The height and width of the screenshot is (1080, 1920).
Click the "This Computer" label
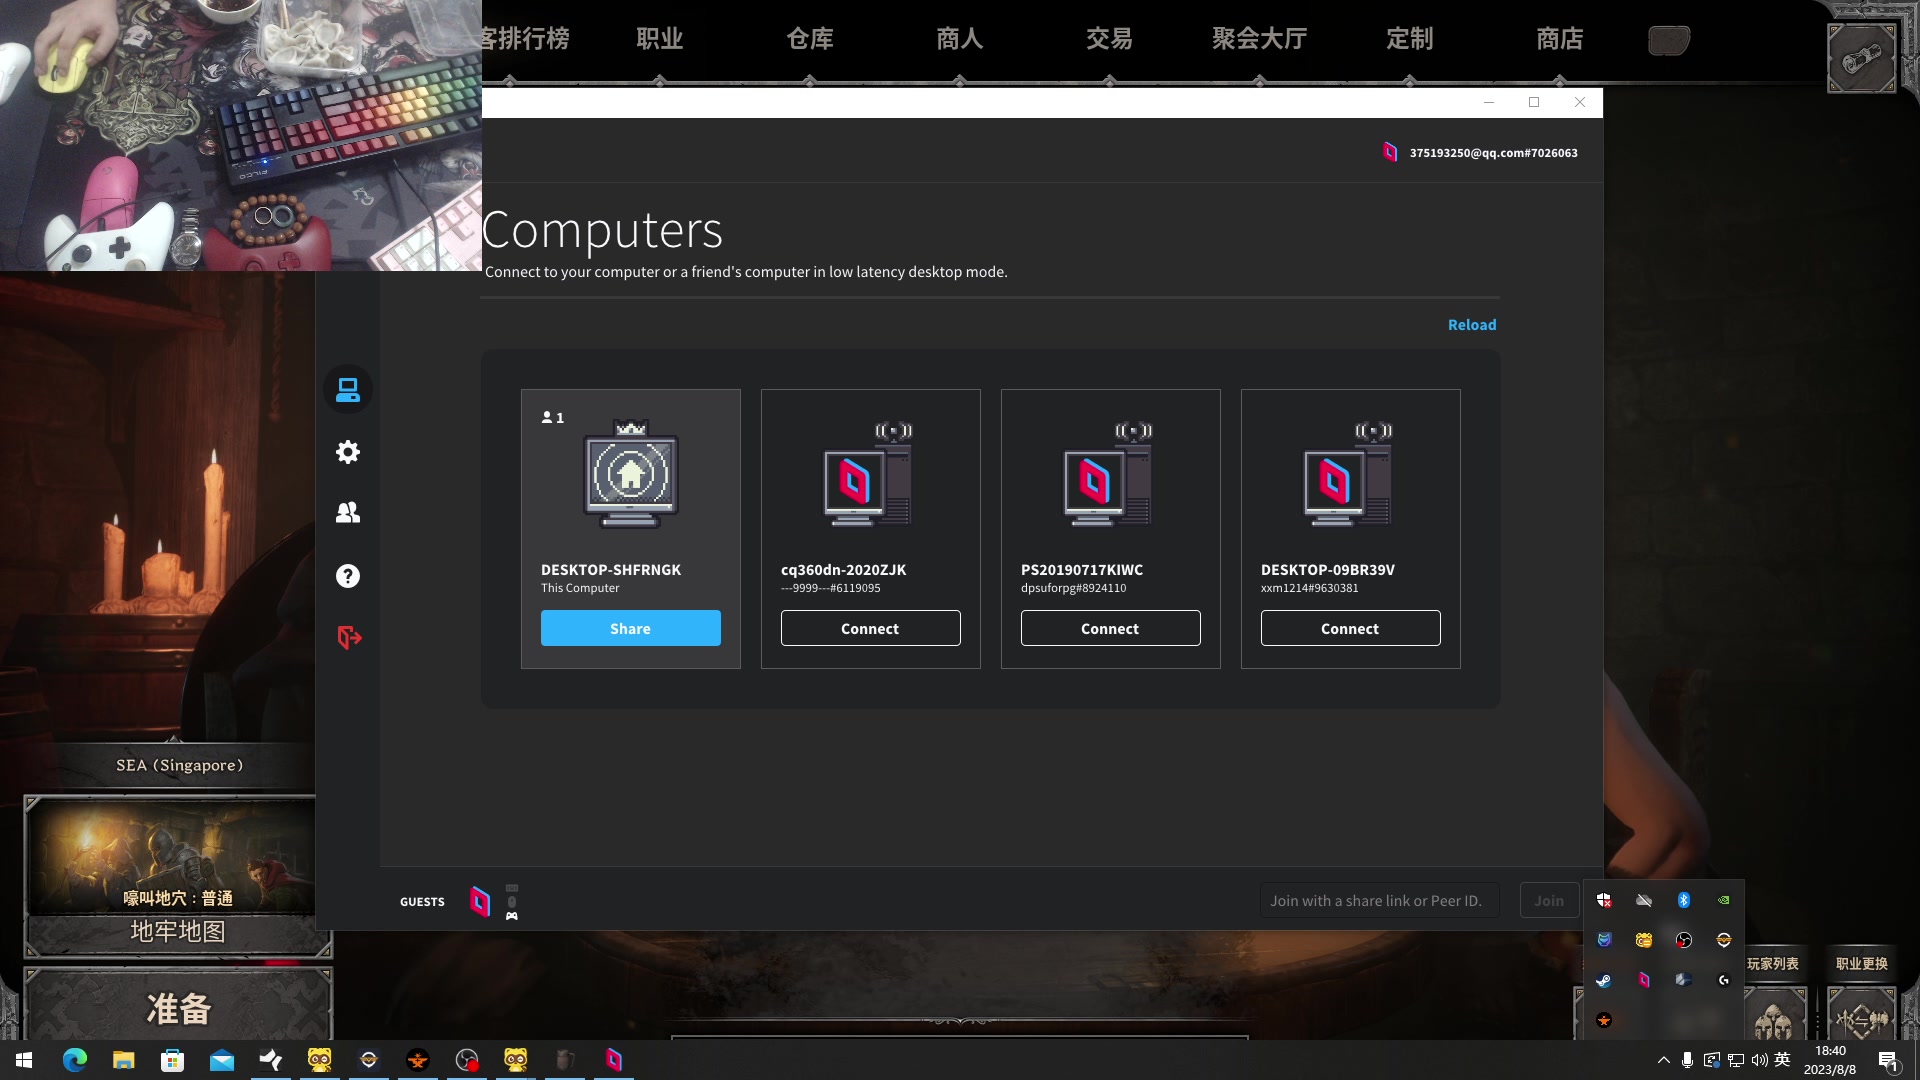click(580, 588)
